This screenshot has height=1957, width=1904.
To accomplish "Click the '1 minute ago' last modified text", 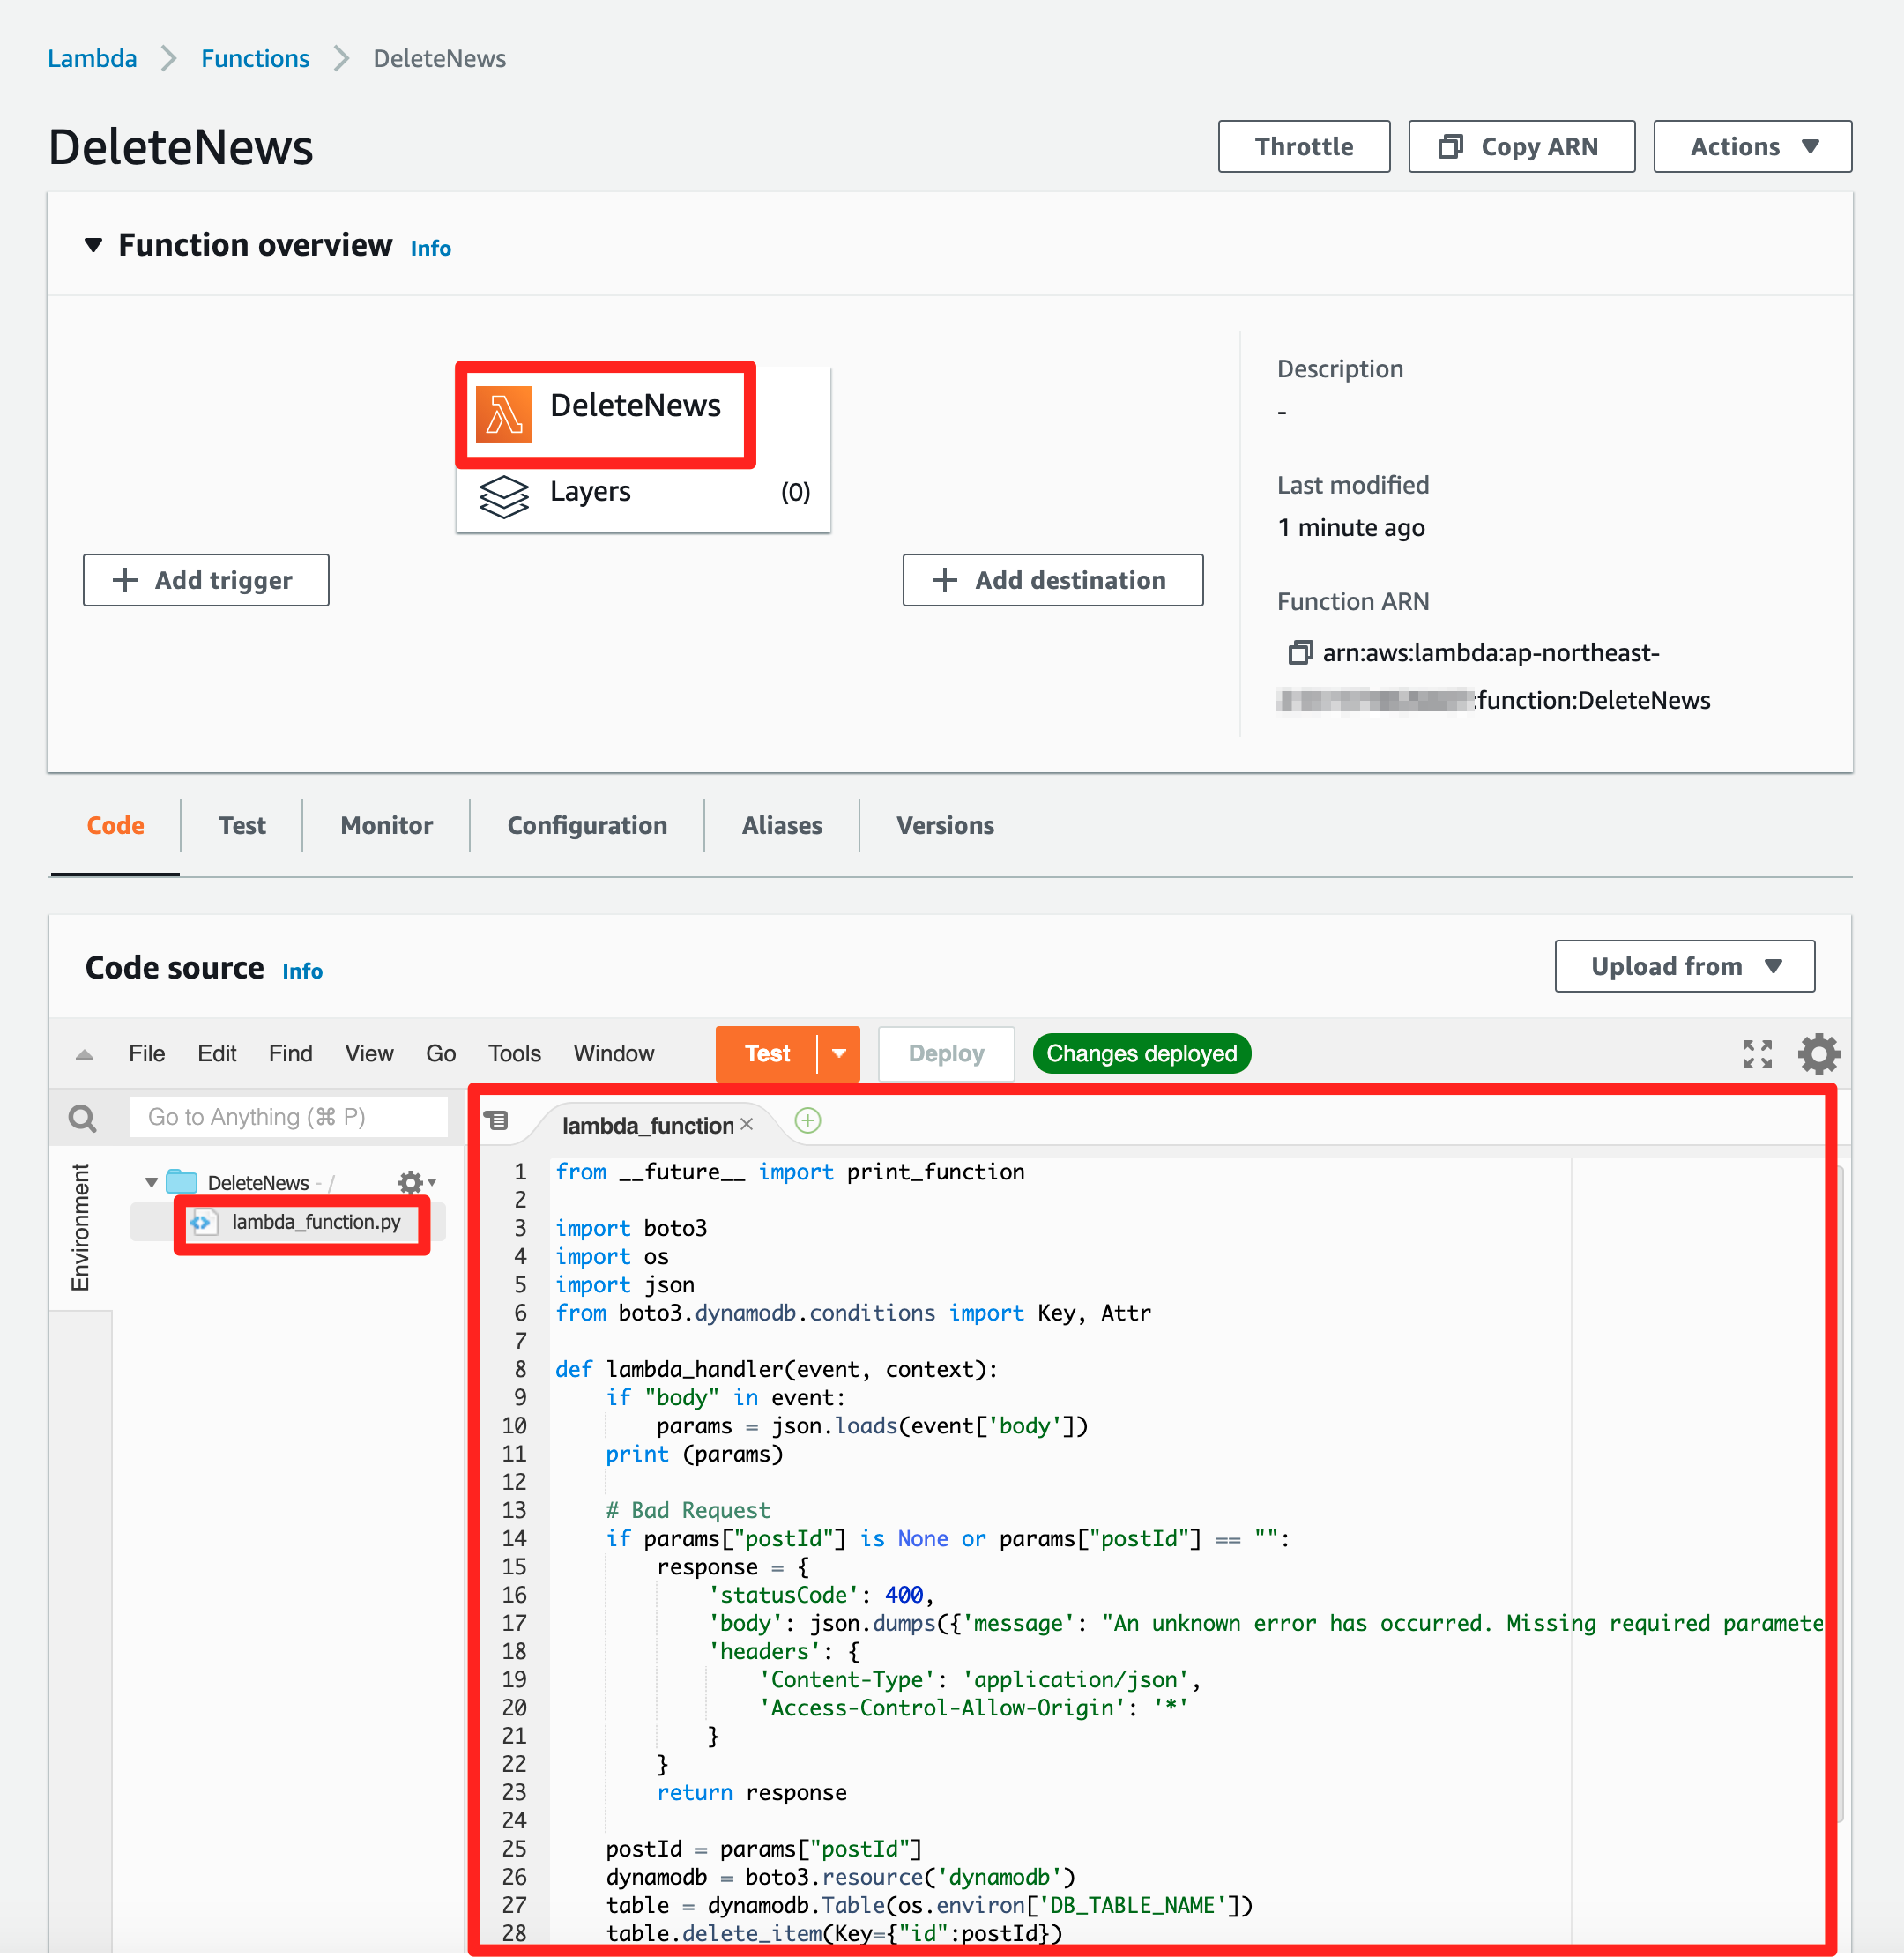I will pyautogui.click(x=1351, y=527).
